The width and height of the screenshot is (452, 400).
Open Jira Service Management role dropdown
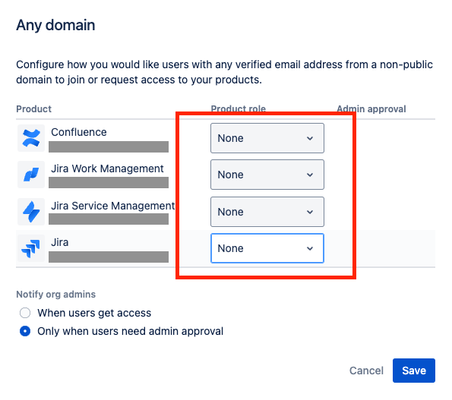[x=267, y=212]
